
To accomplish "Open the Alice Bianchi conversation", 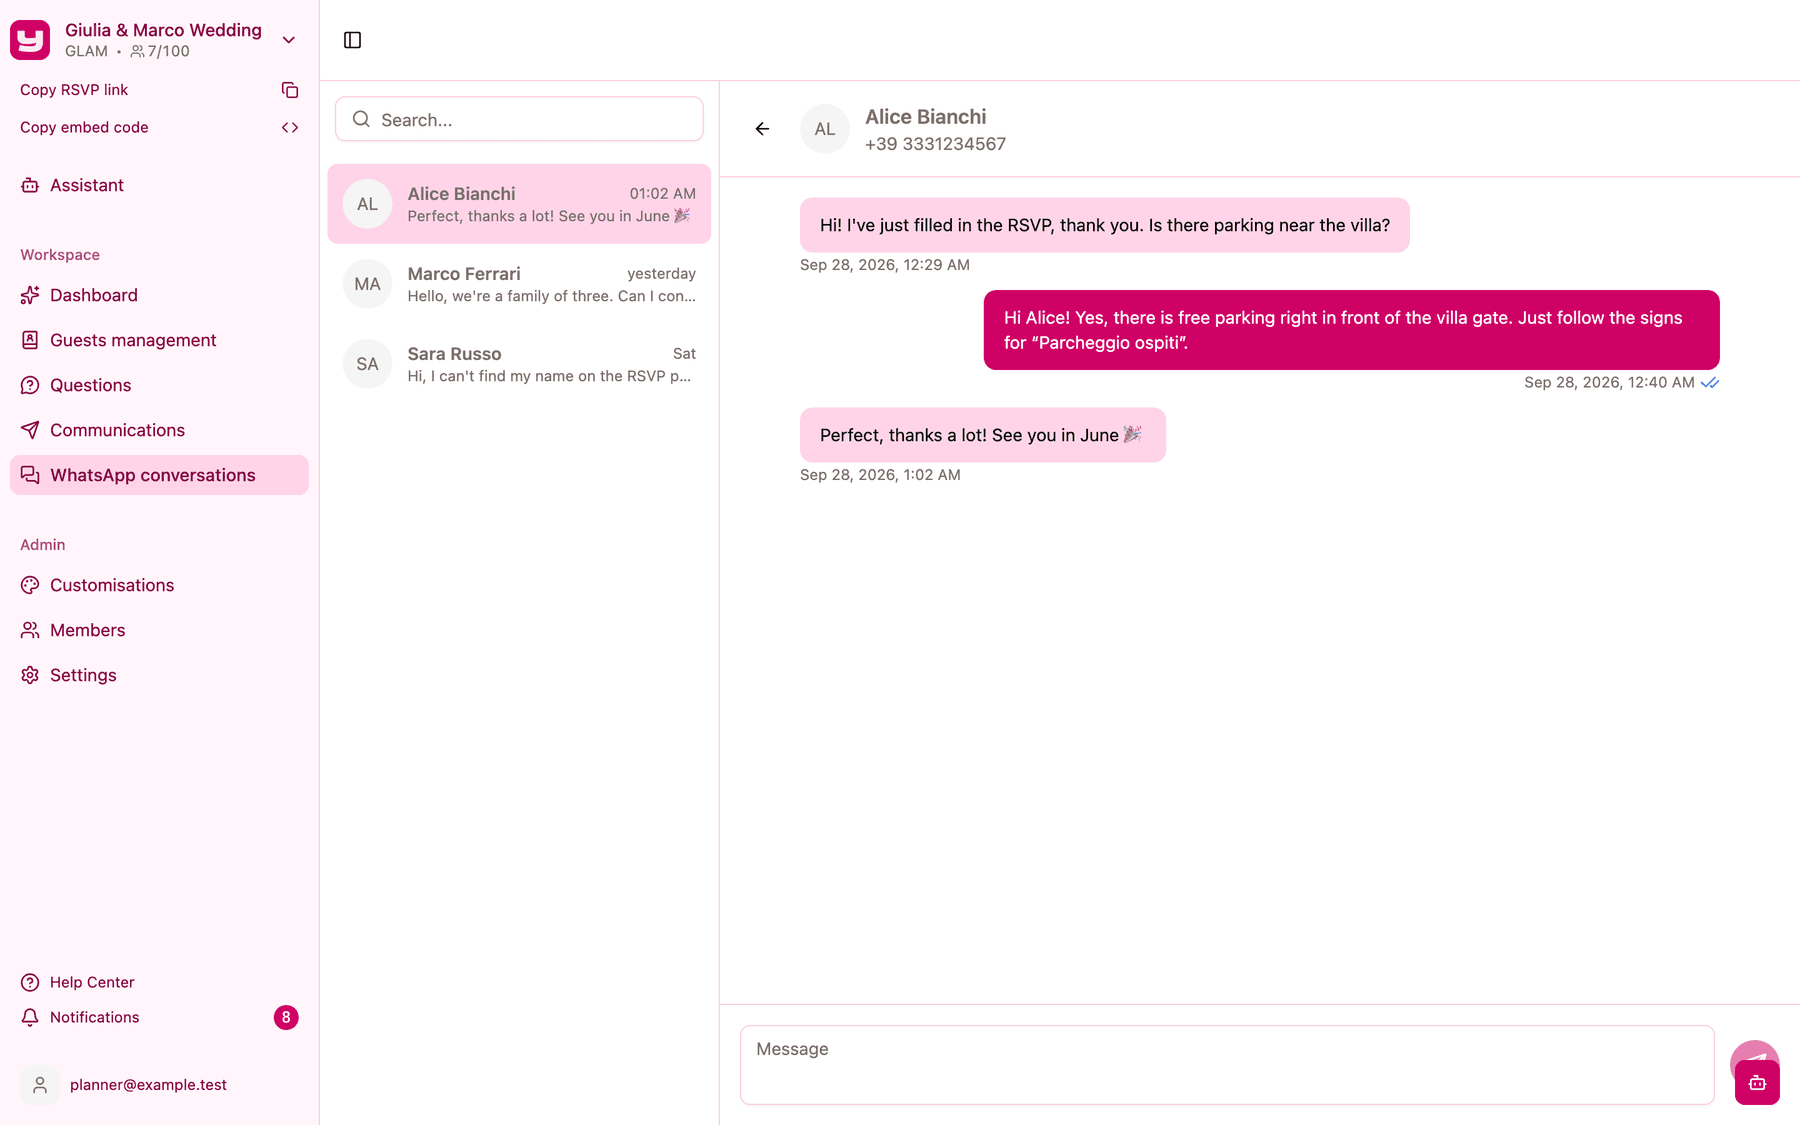I will click(519, 204).
